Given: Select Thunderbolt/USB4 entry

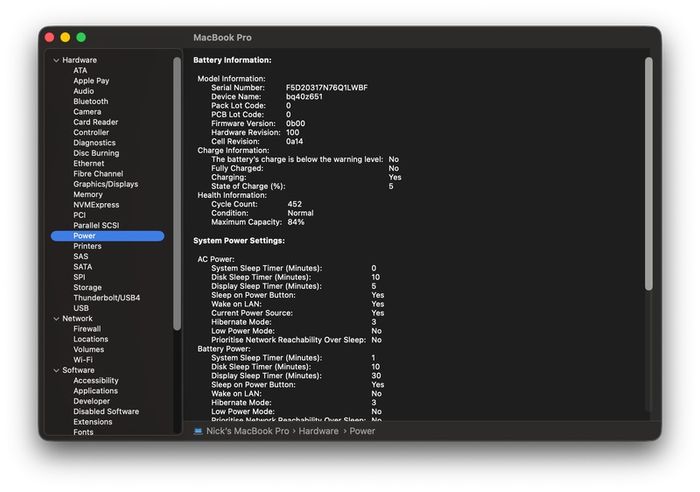Looking at the screenshot, I should (x=107, y=298).
